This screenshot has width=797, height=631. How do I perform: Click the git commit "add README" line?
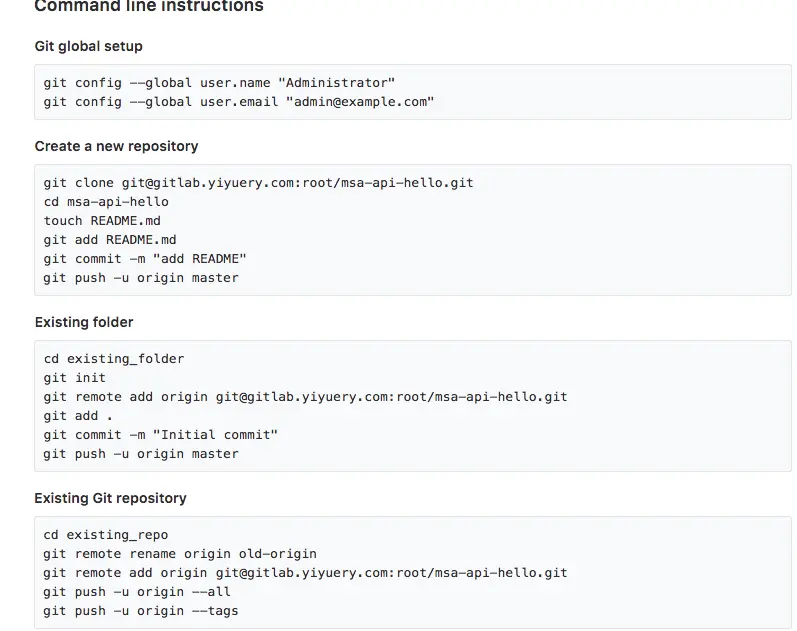(x=145, y=258)
